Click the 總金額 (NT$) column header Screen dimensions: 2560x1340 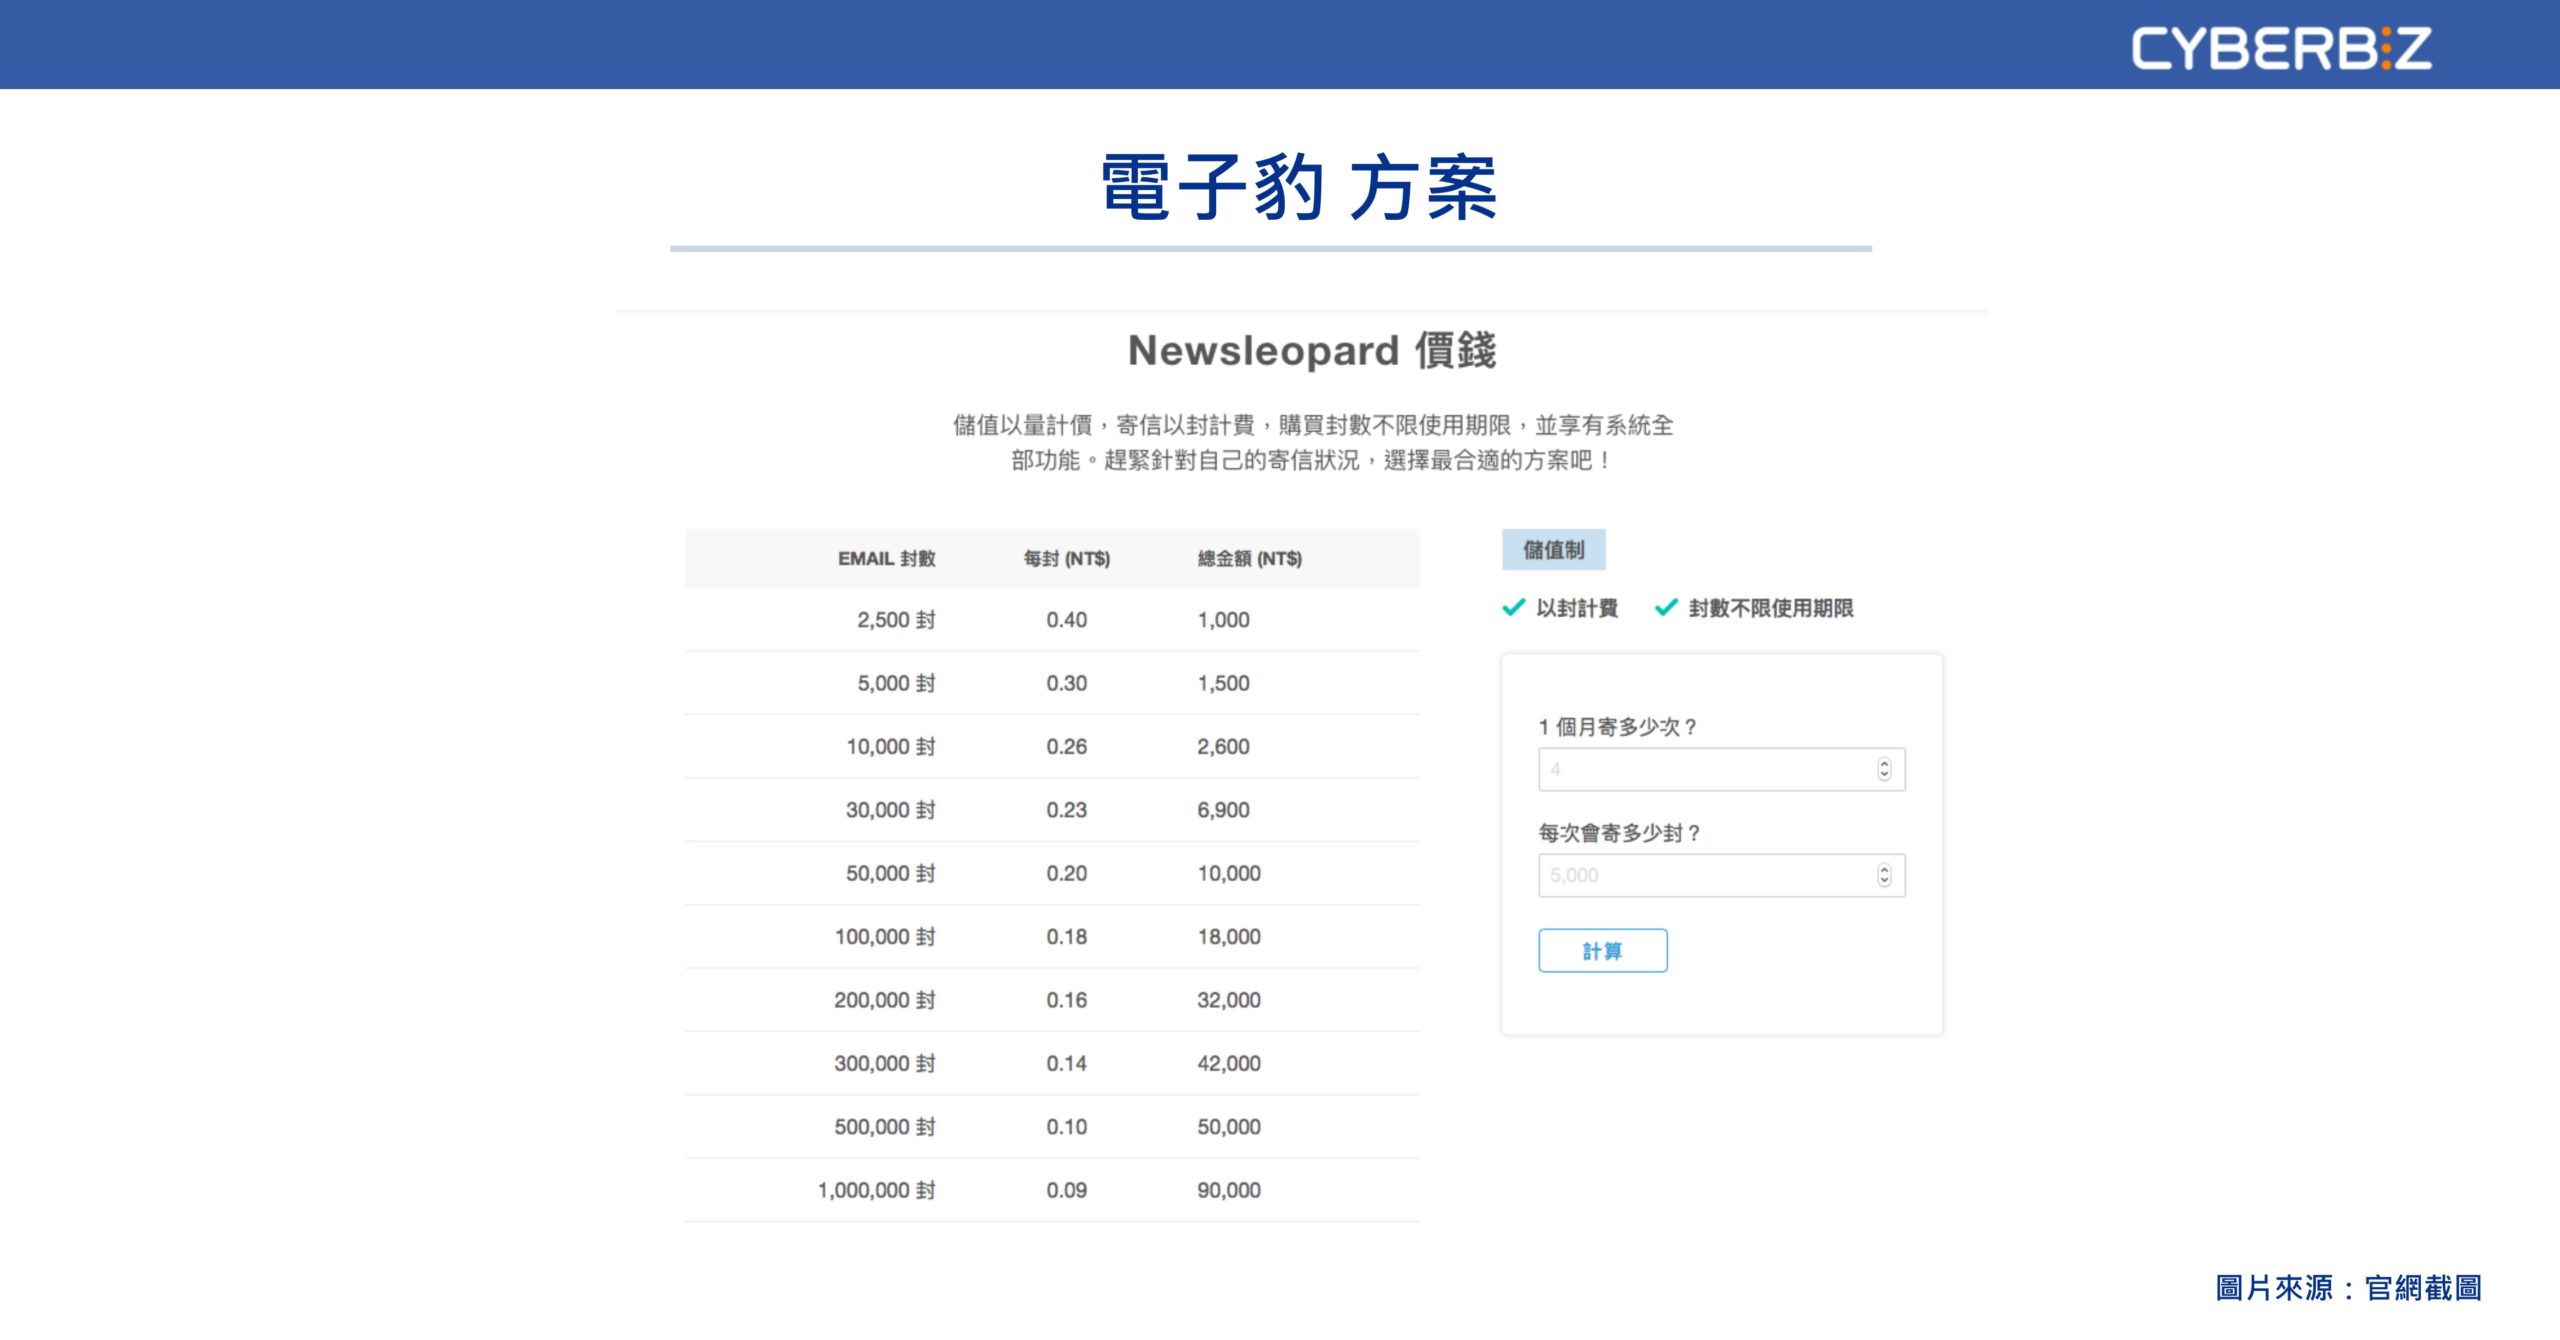(x=1249, y=558)
